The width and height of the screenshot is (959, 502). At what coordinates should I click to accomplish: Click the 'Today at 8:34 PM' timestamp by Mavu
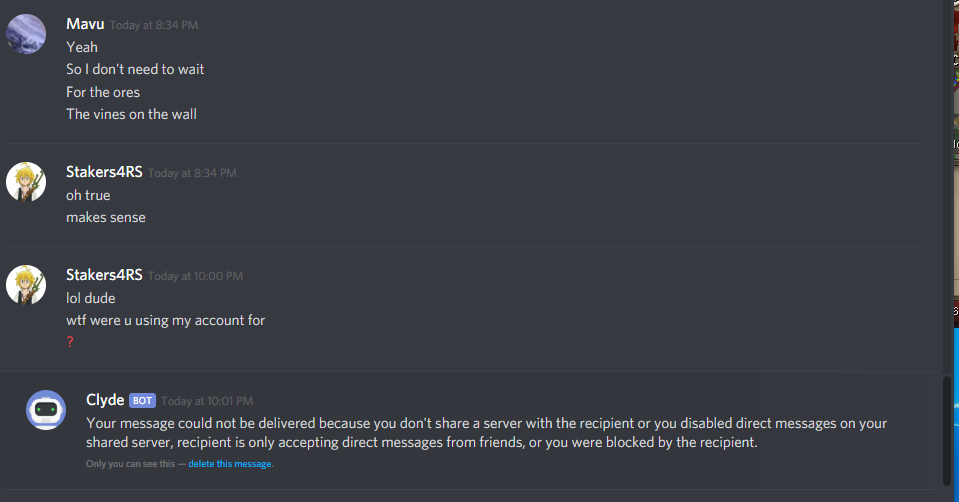(154, 25)
